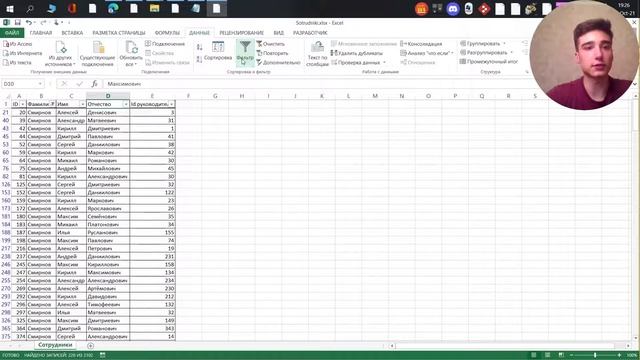Viewport: 640px width, 360px height.
Task: Open the Id руководителя filter dropdown
Action: click(x=171, y=104)
